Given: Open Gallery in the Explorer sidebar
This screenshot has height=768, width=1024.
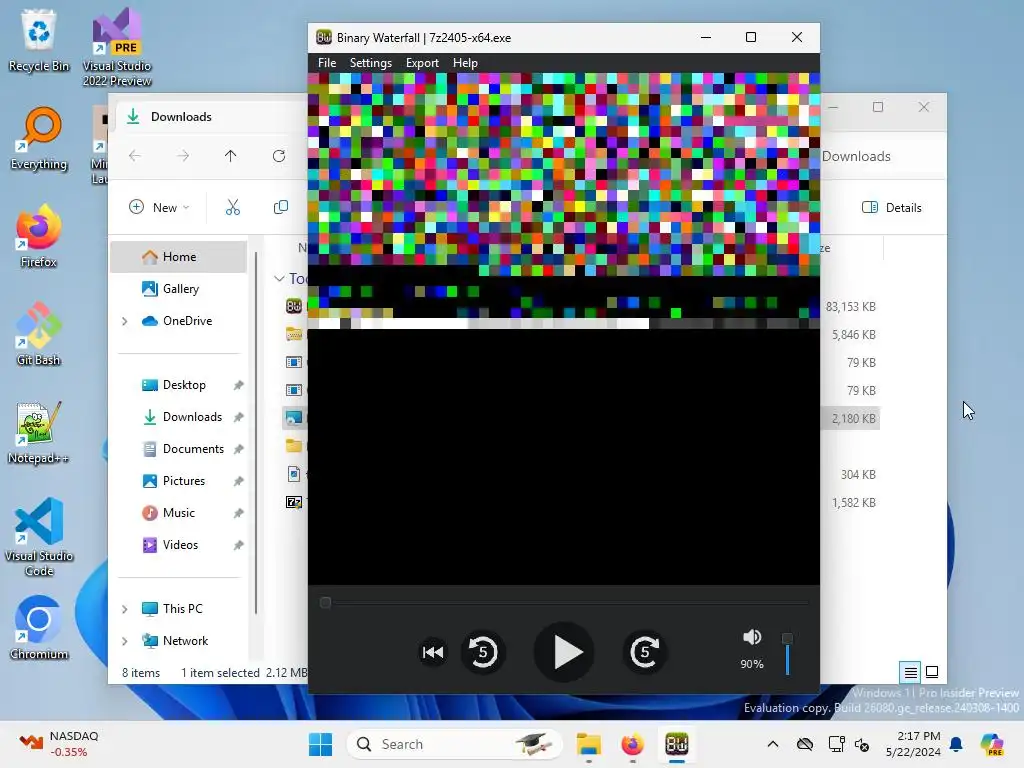Looking at the screenshot, I should pos(180,289).
